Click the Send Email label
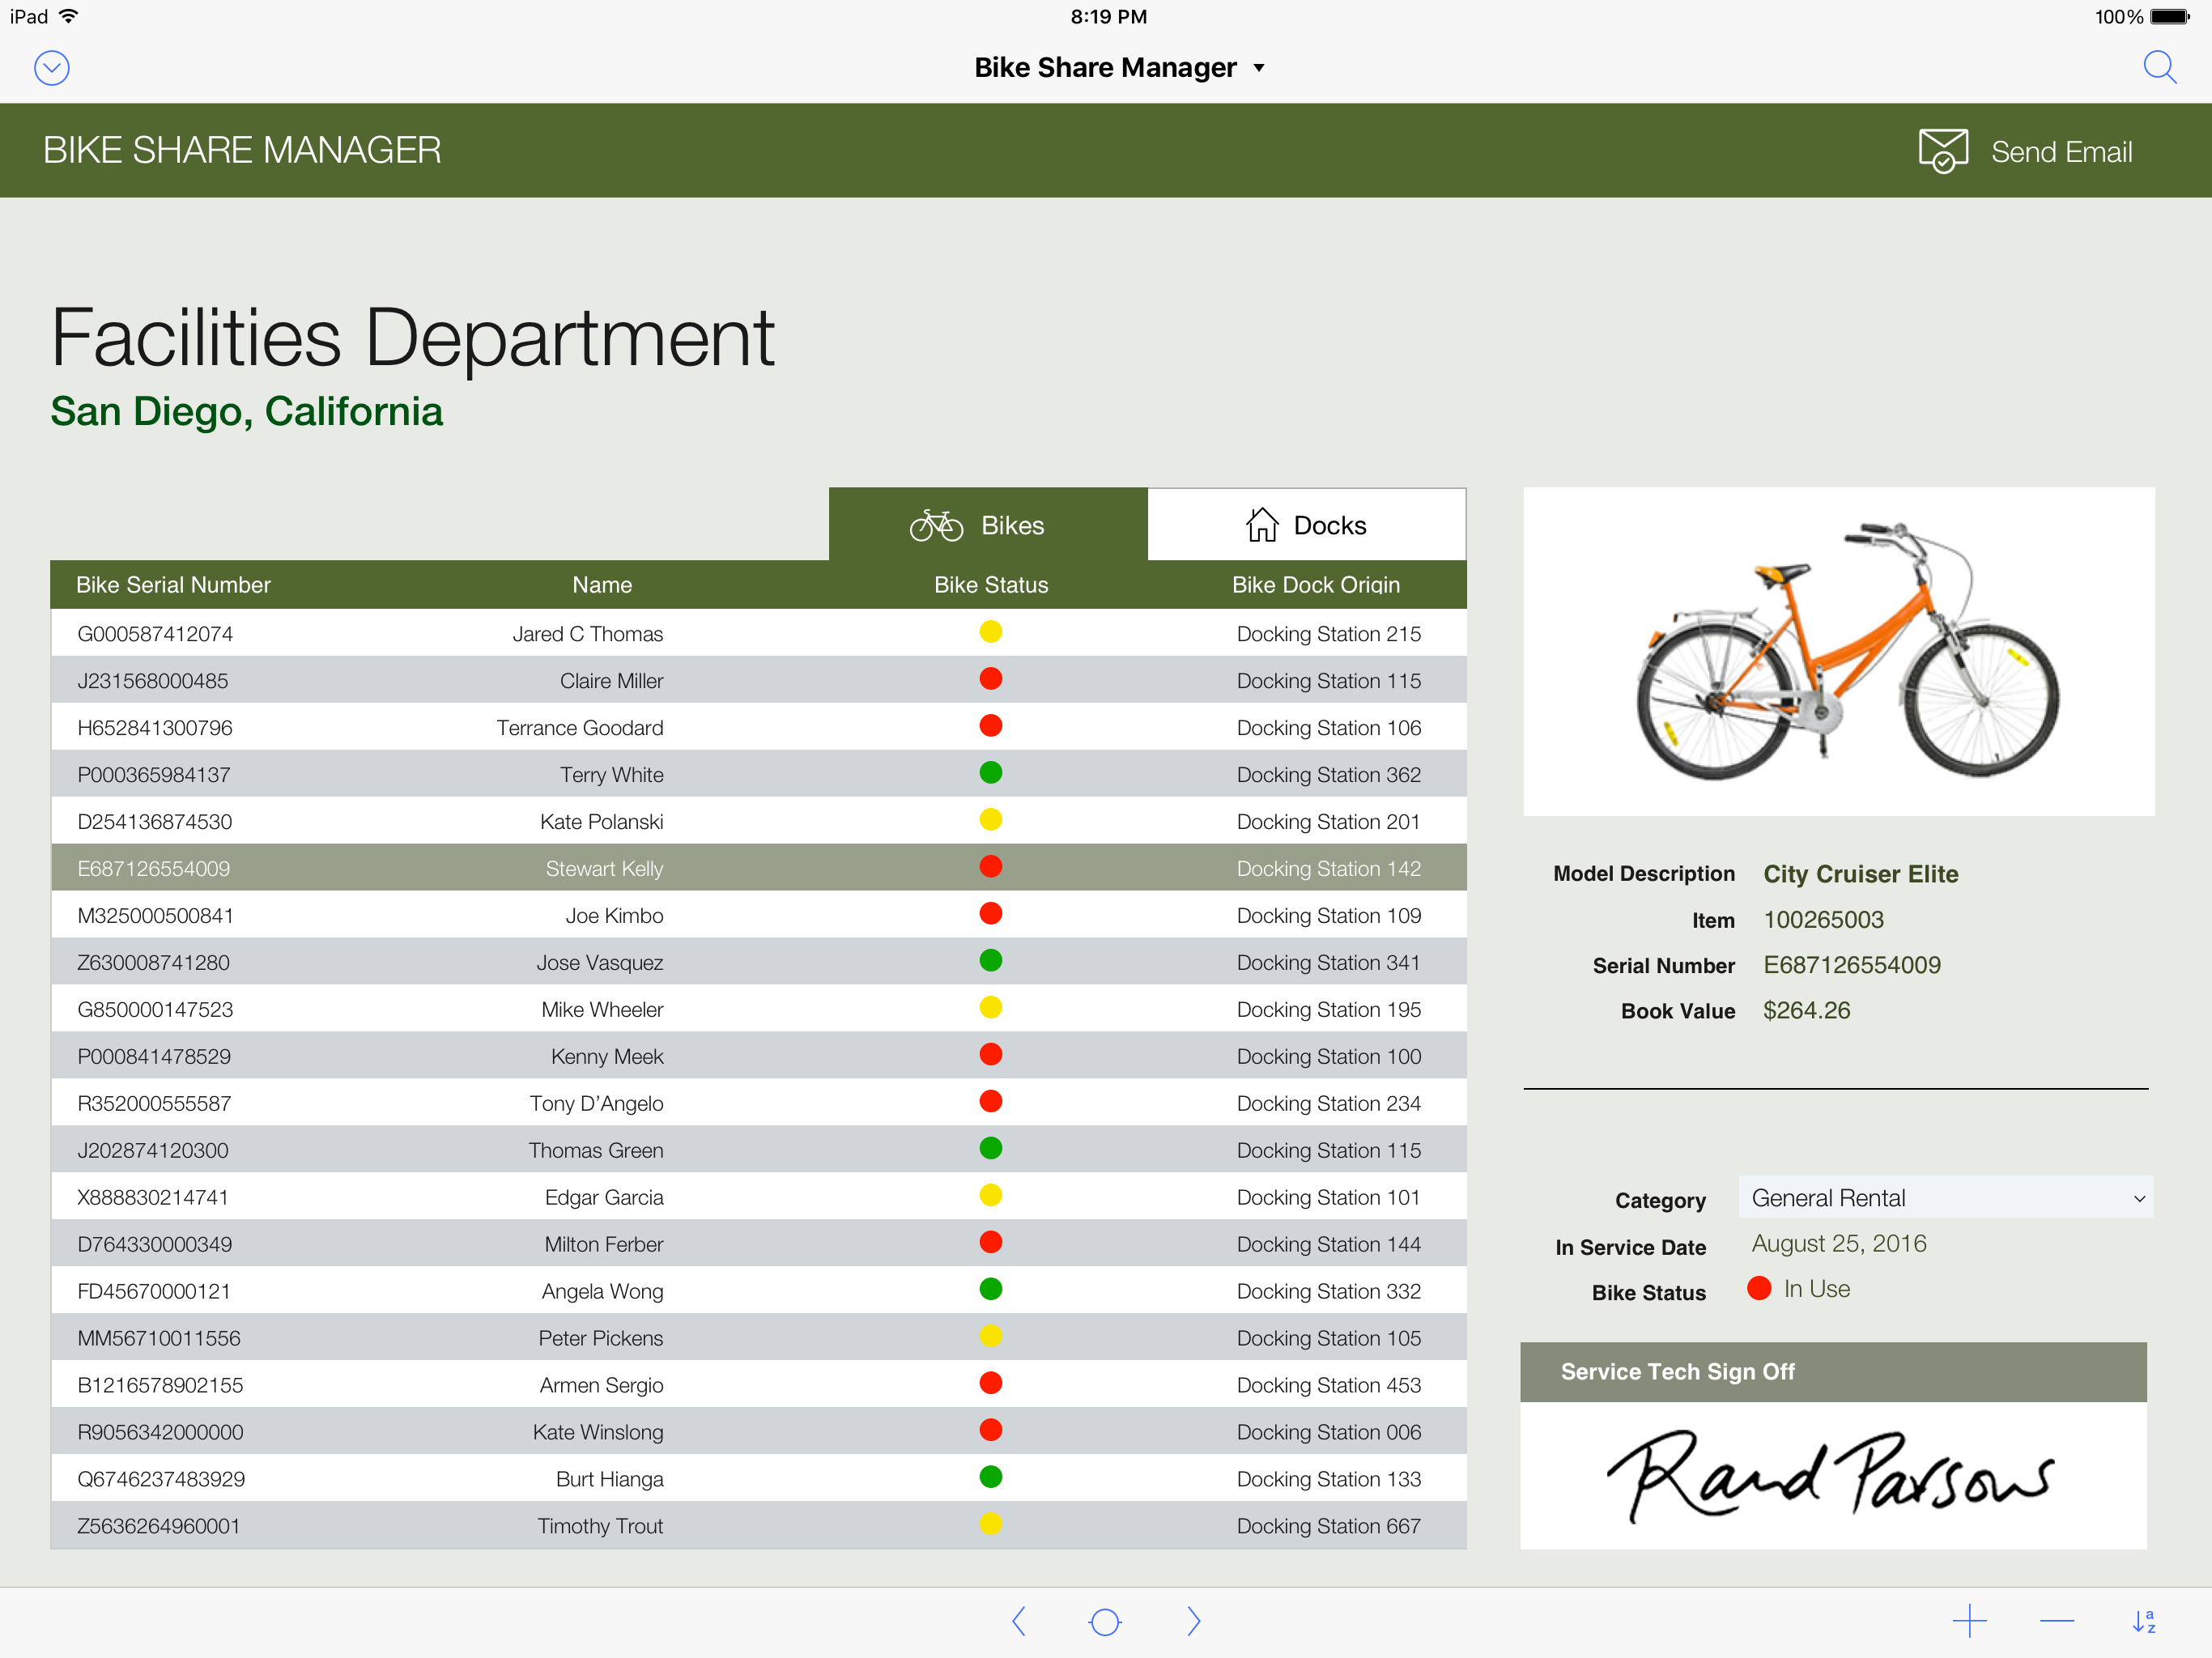The image size is (2212, 1658). pyautogui.click(x=2061, y=152)
